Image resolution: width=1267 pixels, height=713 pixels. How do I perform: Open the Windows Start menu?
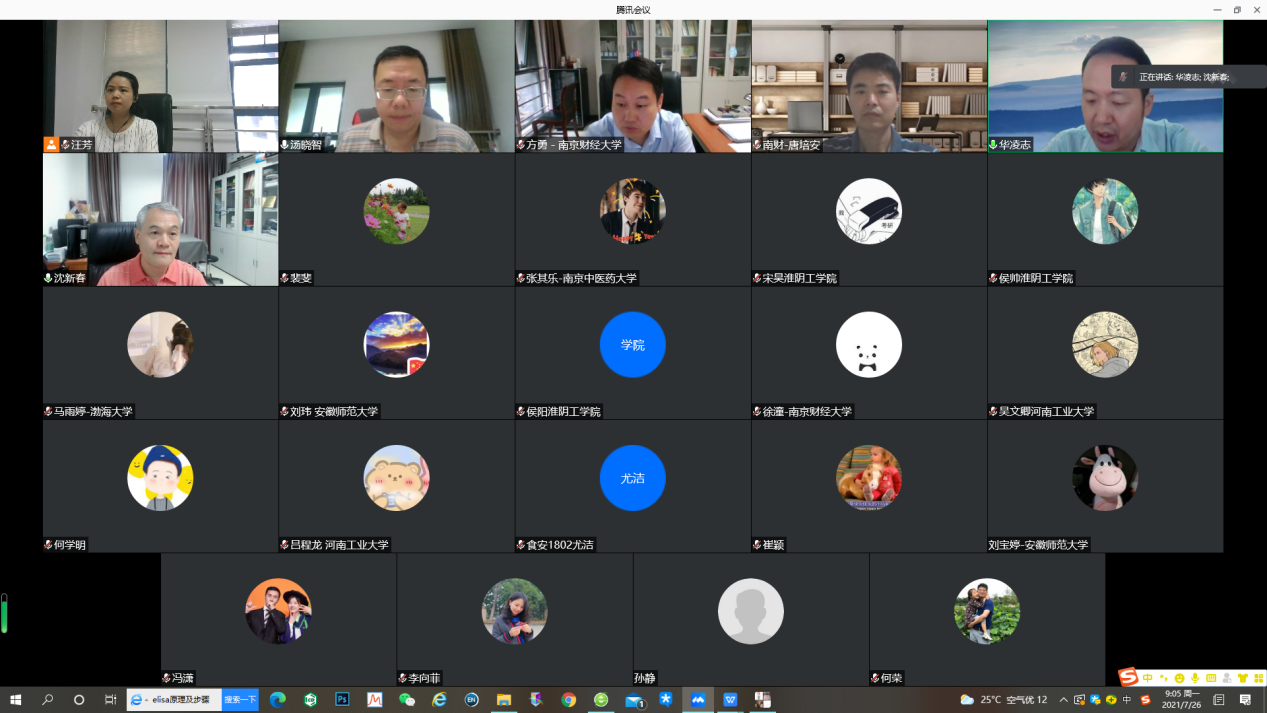pos(15,700)
